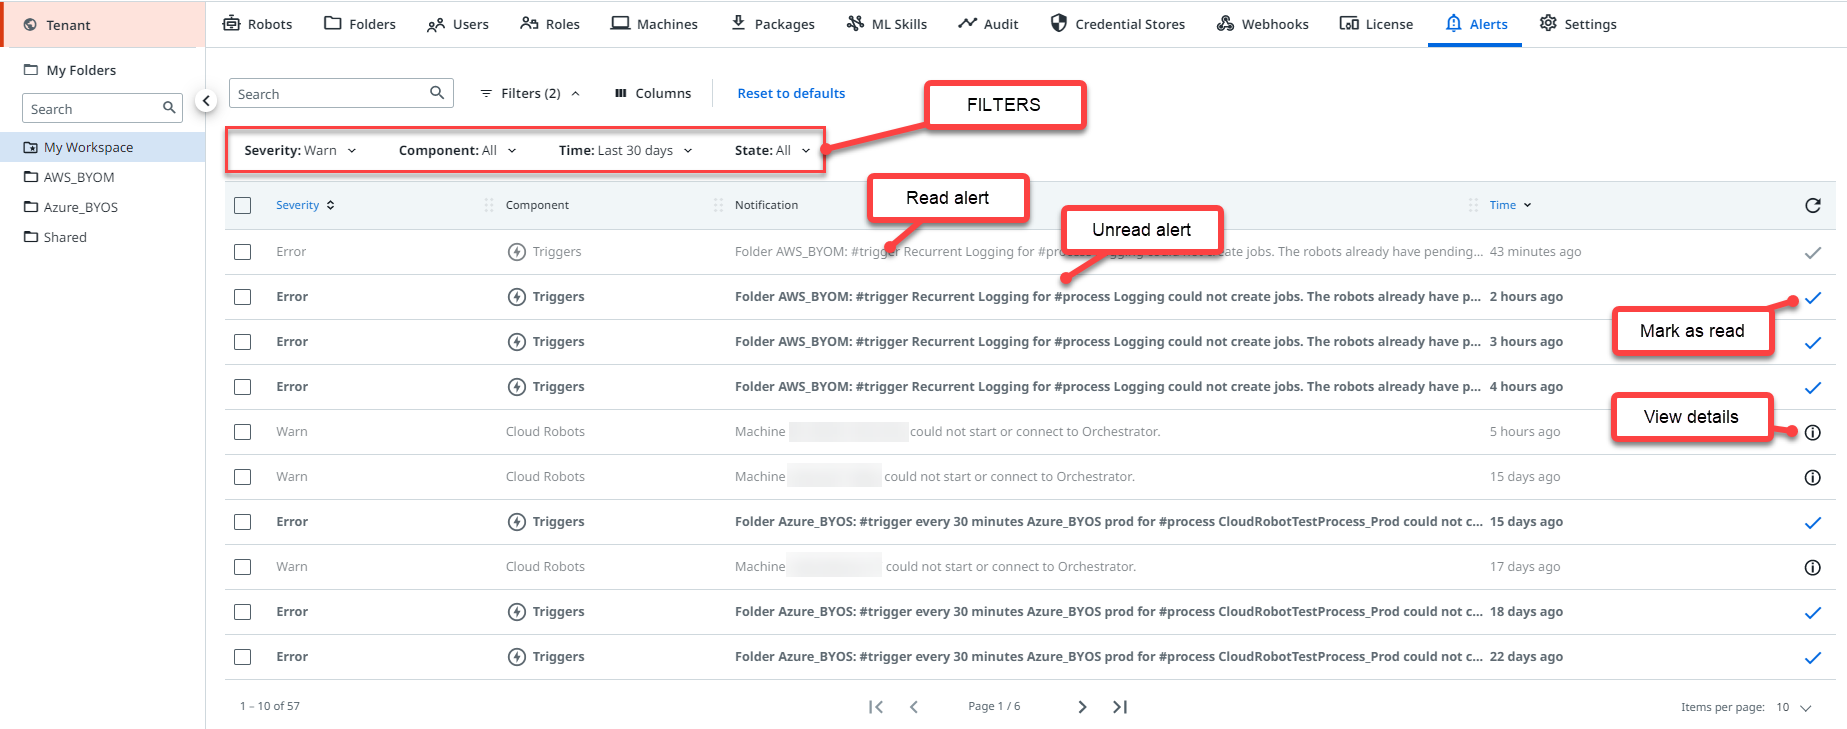The width and height of the screenshot is (1847, 729).
Task: Open the State: All filter dropdown
Action: tap(772, 150)
